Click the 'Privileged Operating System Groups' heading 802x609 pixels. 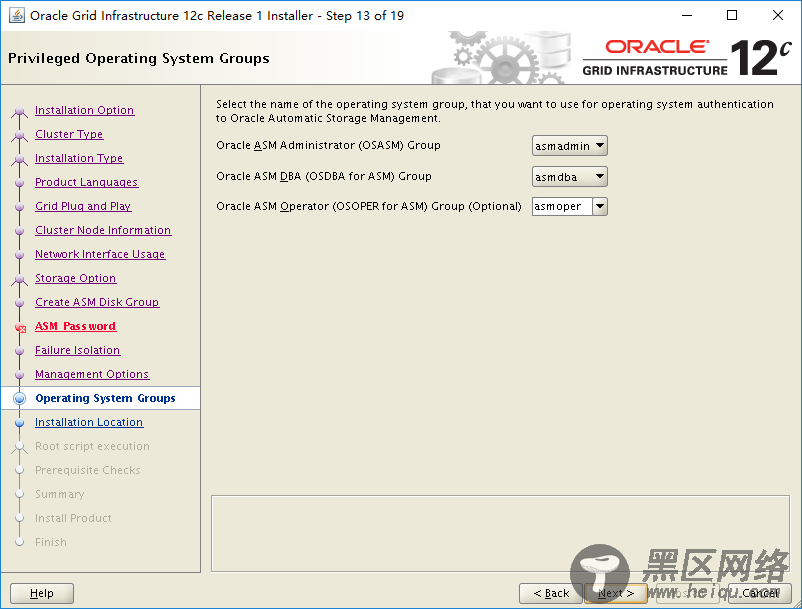[x=139, y=58]
